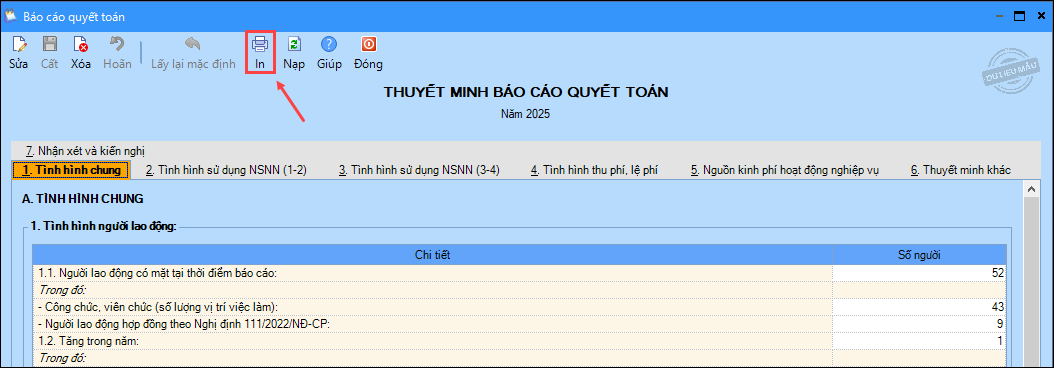
Task: Open Giúp help icon
Action: pyautogui.click(x=329, y=46)
